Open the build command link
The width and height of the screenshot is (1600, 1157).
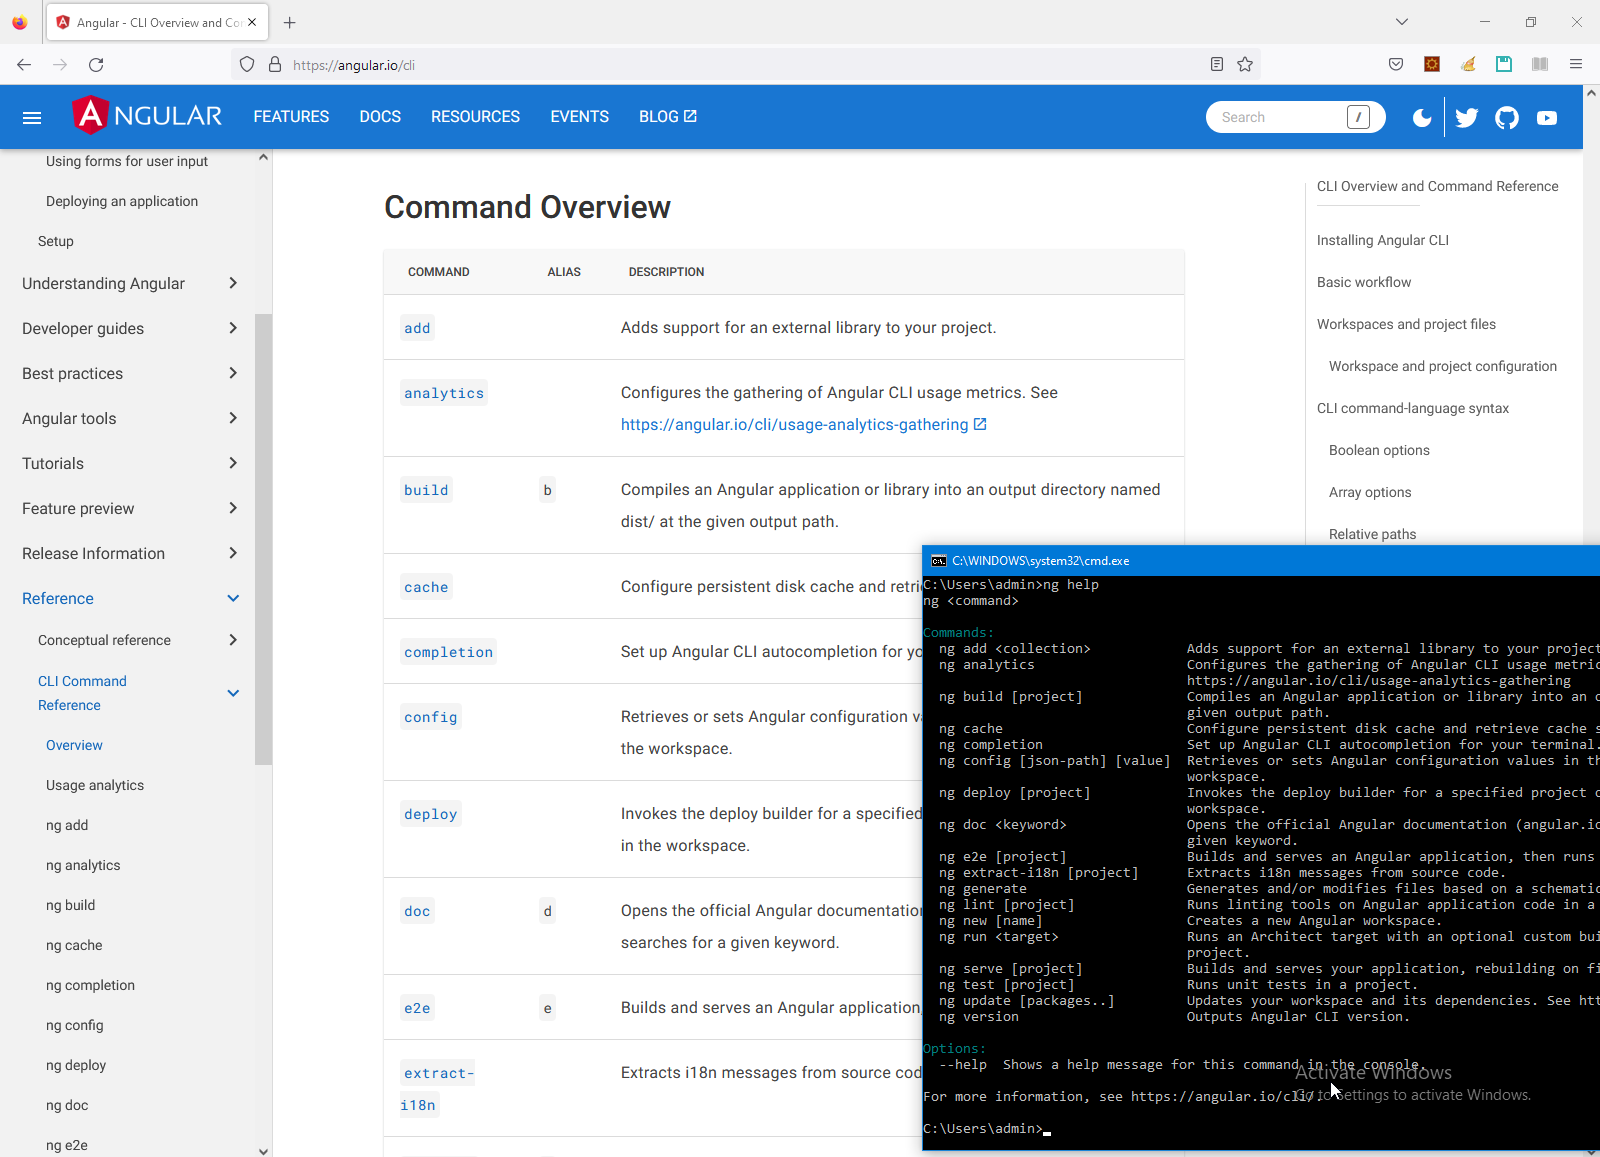tap(426, 490)
